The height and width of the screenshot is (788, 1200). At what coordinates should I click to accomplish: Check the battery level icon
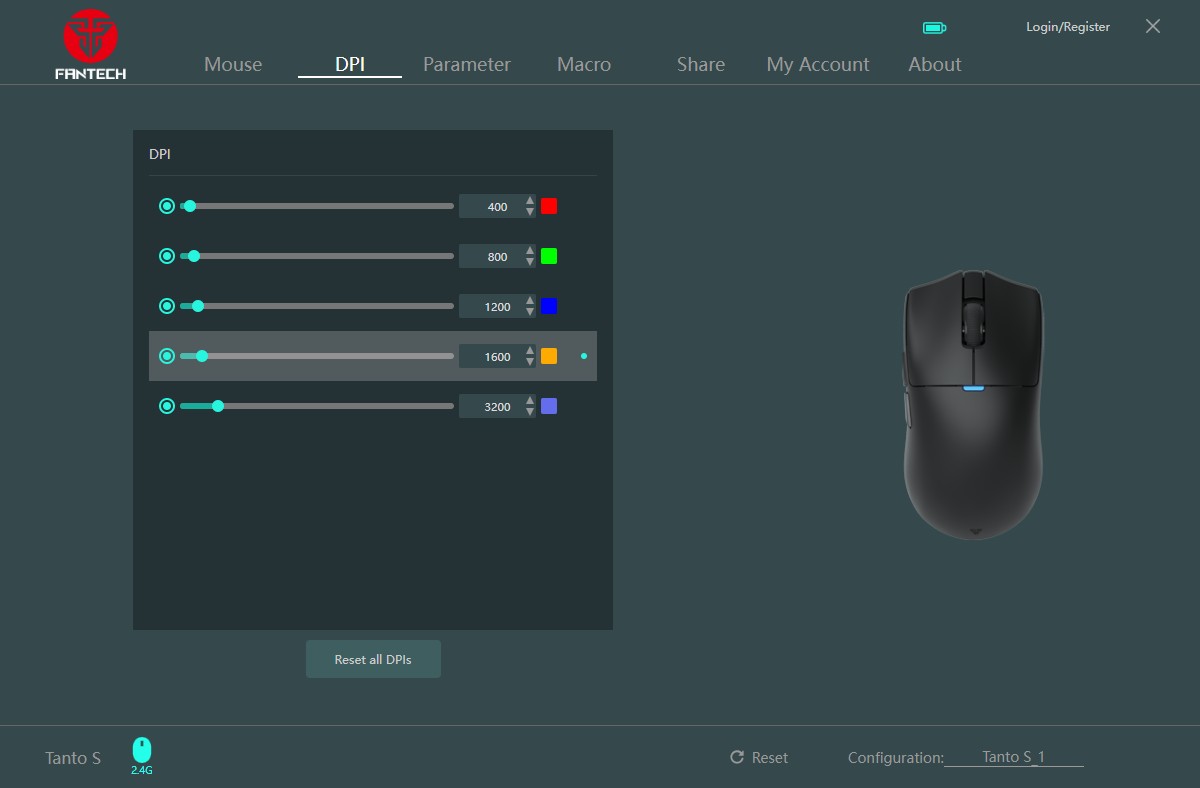[934, 28]
